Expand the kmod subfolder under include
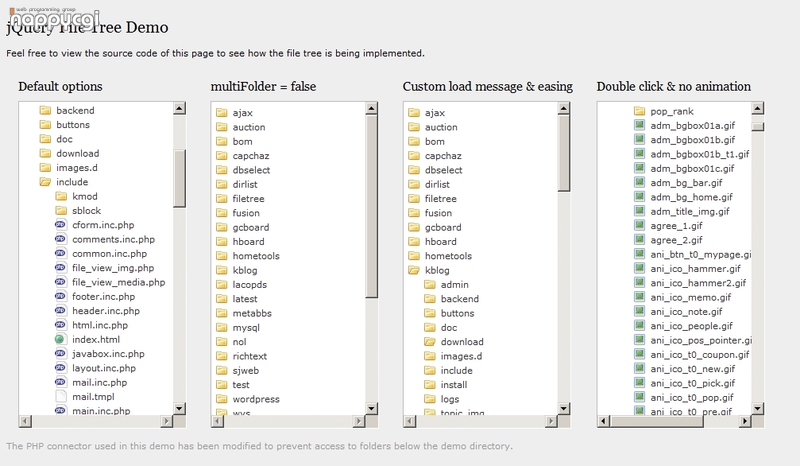 click(85, 196)
